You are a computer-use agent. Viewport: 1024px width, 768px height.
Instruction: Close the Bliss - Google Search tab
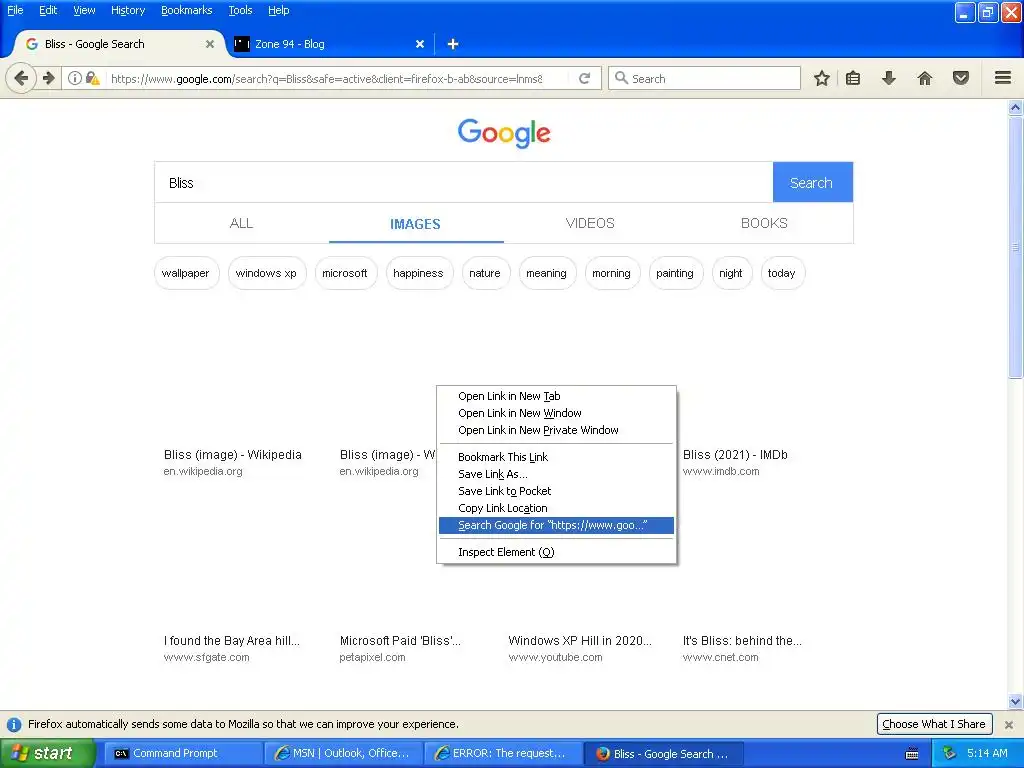click(210, 44)
